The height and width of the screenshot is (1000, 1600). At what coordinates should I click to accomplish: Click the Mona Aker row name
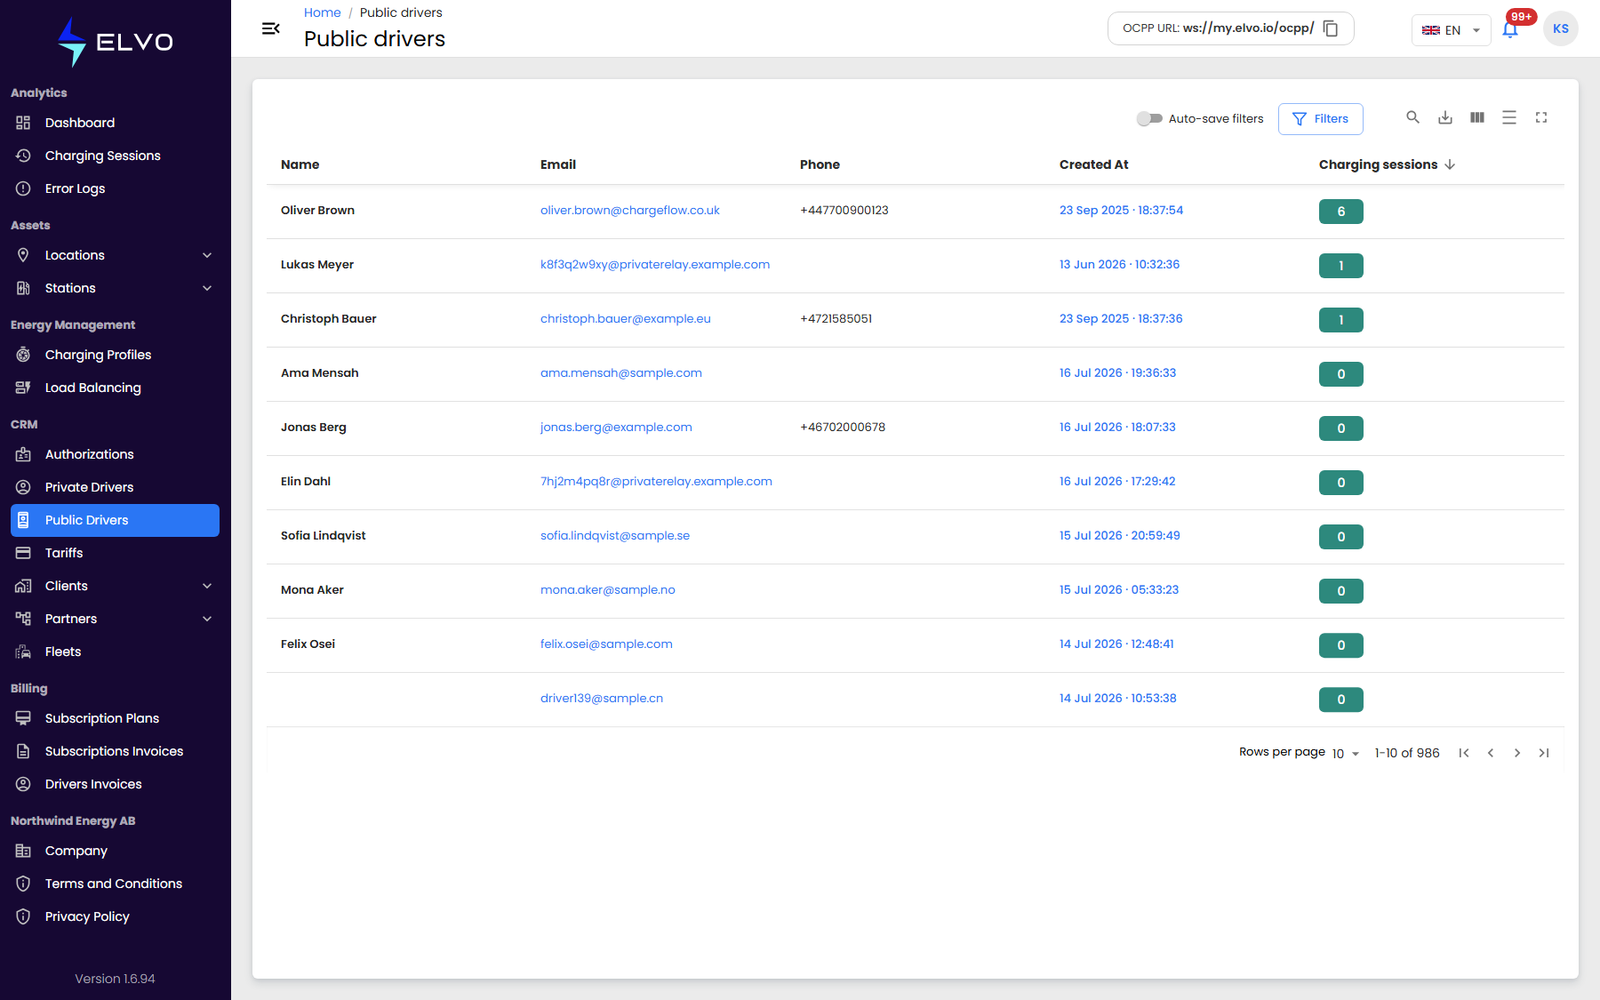point(312,590)
